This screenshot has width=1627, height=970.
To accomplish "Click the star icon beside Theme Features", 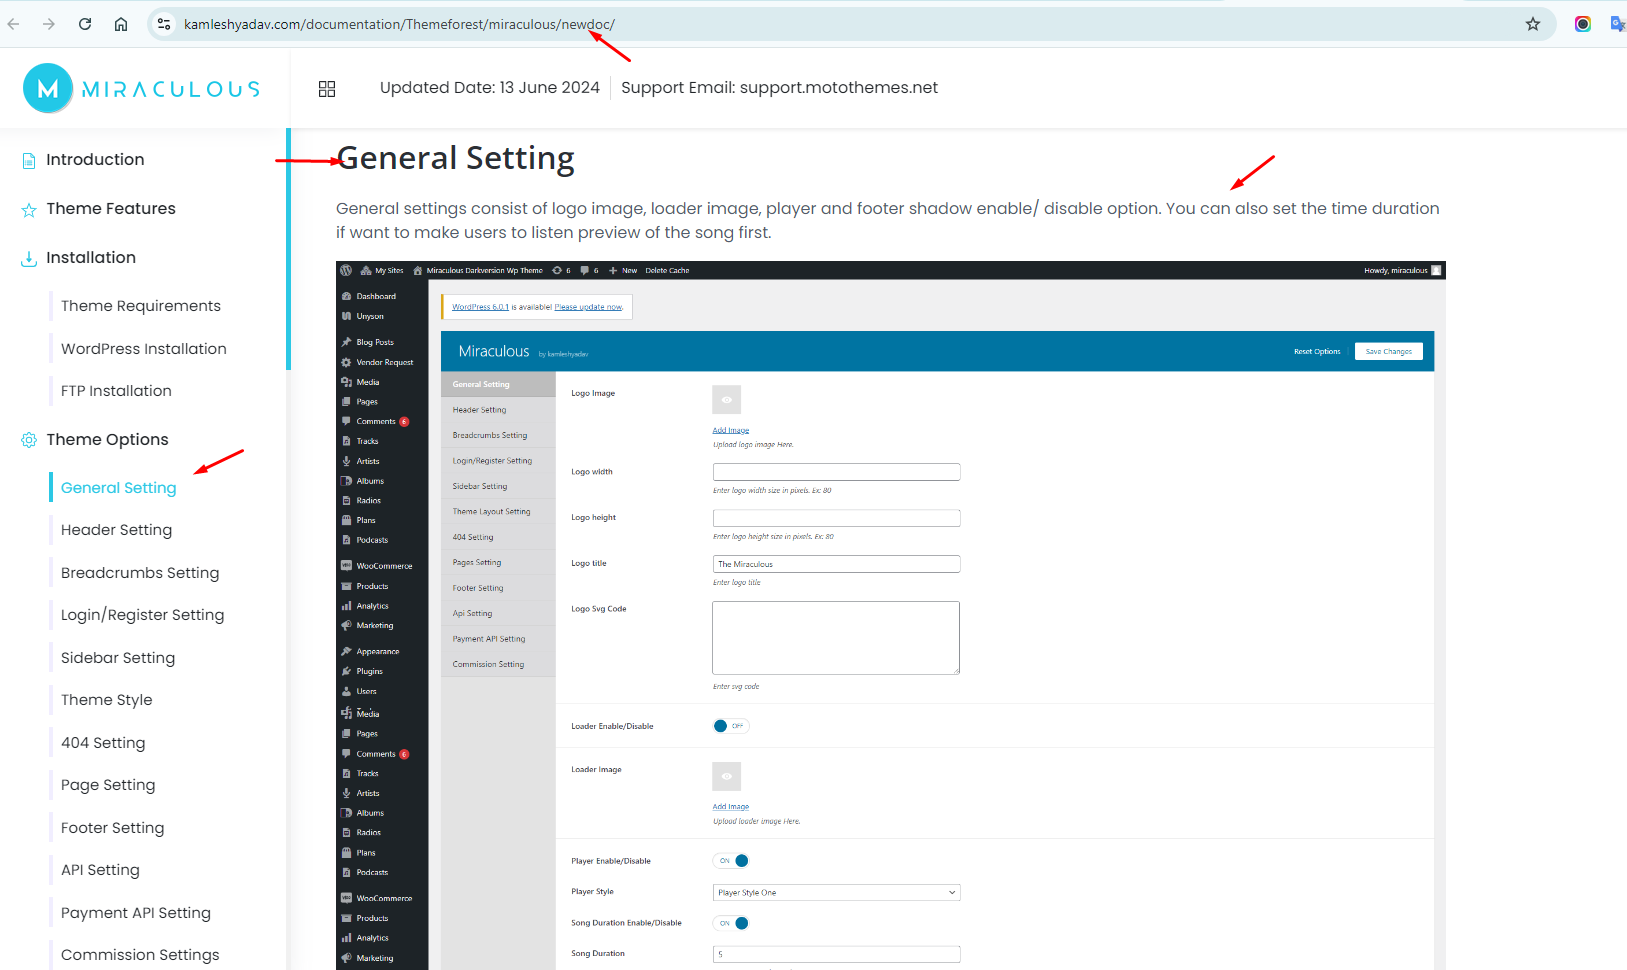I will (x=29, y=209).
